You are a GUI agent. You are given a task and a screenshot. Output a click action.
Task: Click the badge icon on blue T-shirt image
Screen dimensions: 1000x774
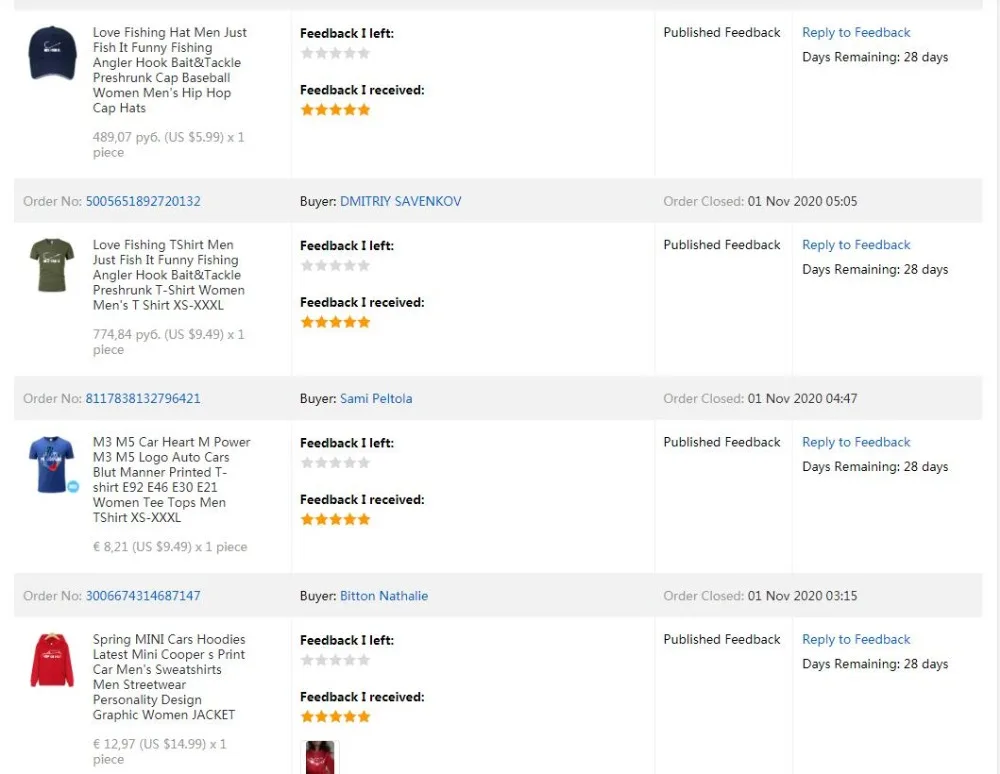coord(73,487)
